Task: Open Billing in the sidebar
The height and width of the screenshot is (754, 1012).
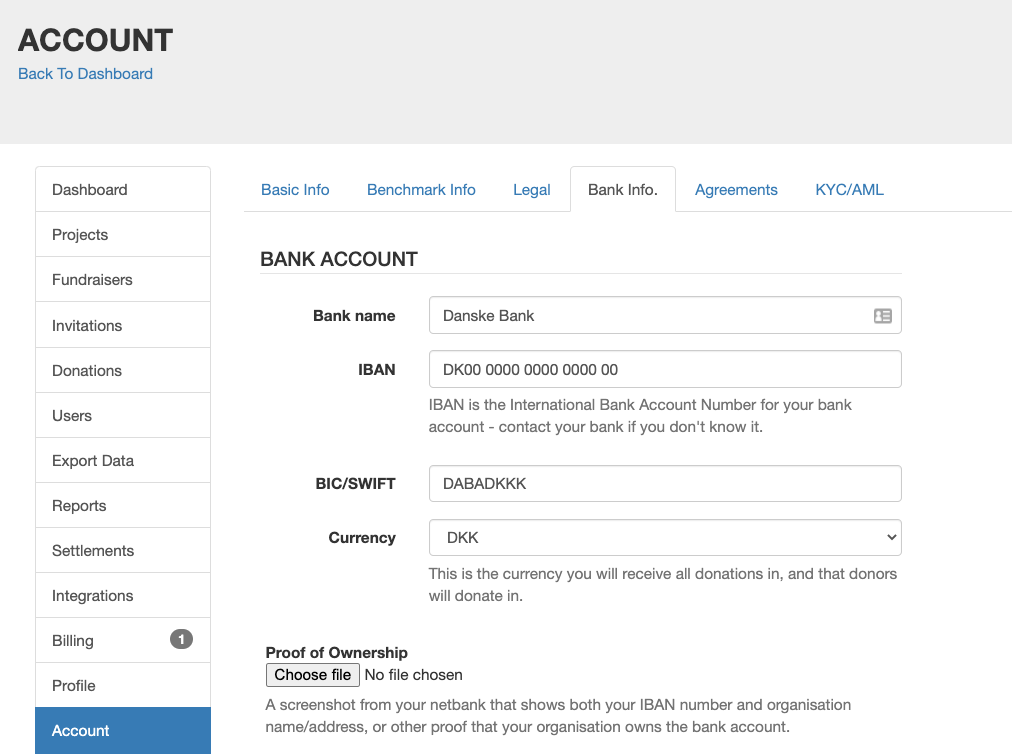Action: 123,640
